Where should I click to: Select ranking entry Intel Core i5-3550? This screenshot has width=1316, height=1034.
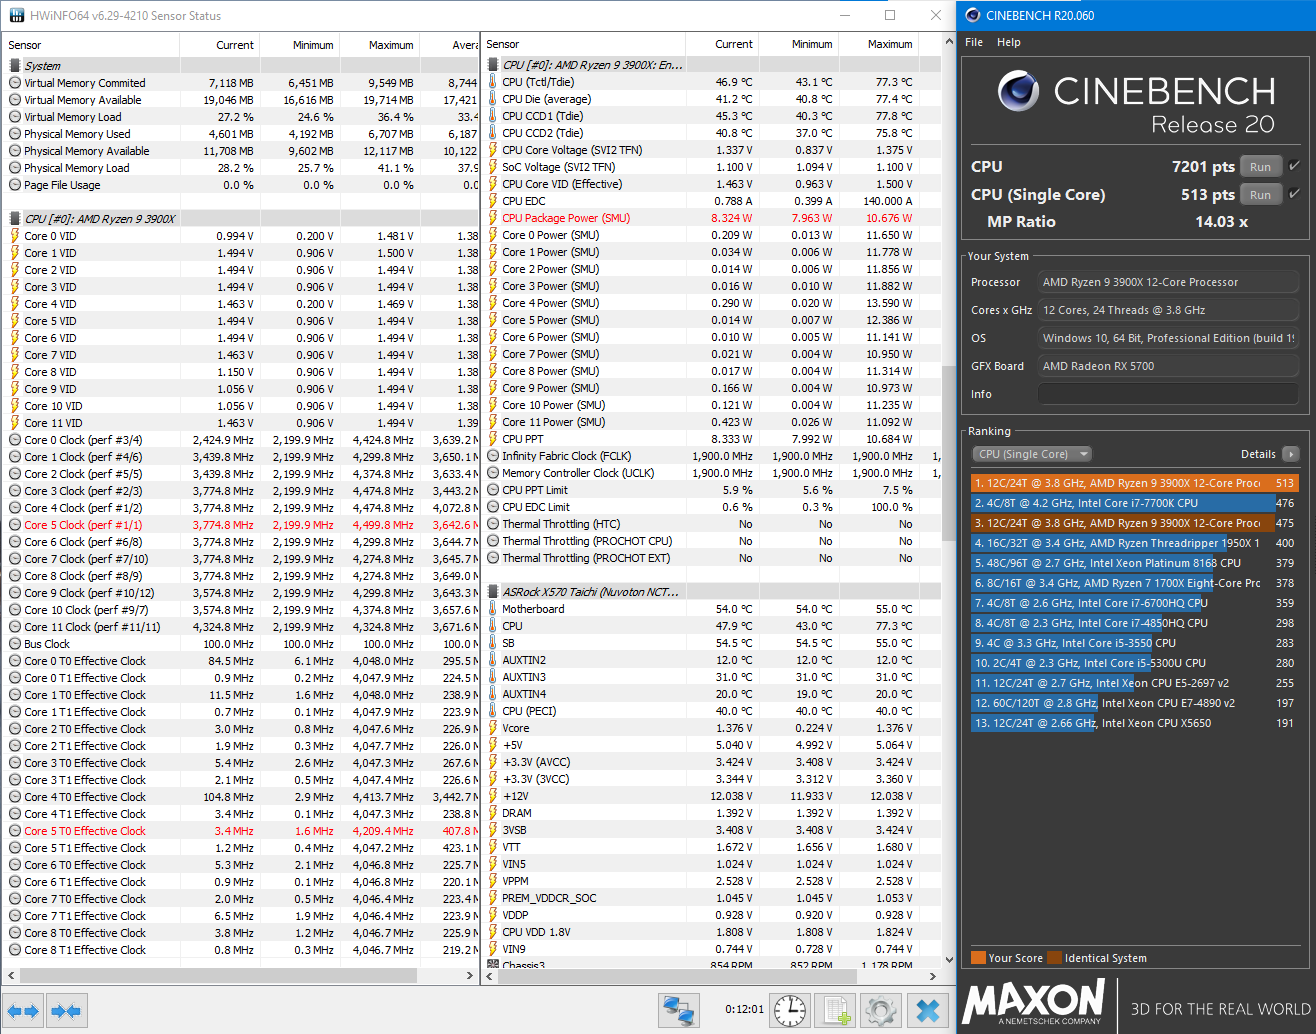tap(1135, 643)
